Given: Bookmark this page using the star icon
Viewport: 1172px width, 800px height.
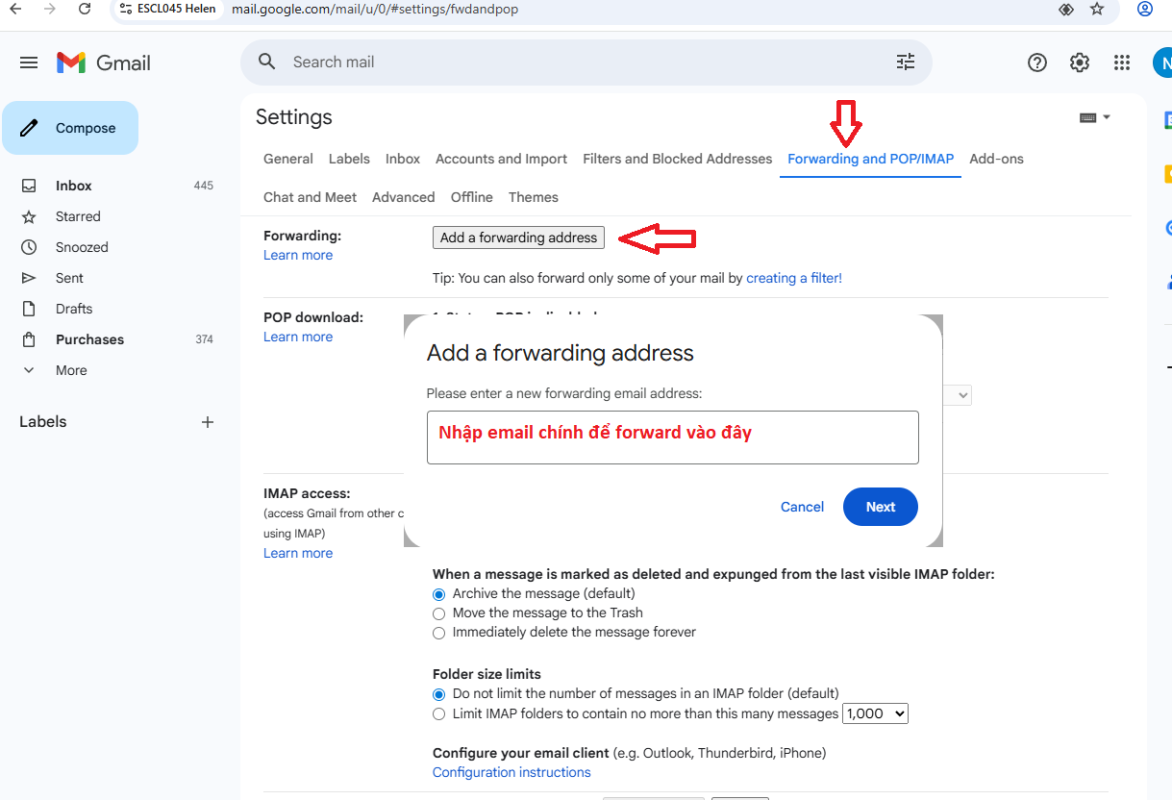Looking at the screenshot, I should [1097, 9].
